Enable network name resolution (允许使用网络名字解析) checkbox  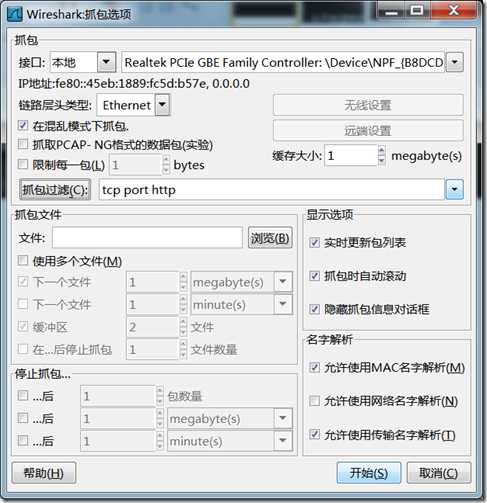314,401
